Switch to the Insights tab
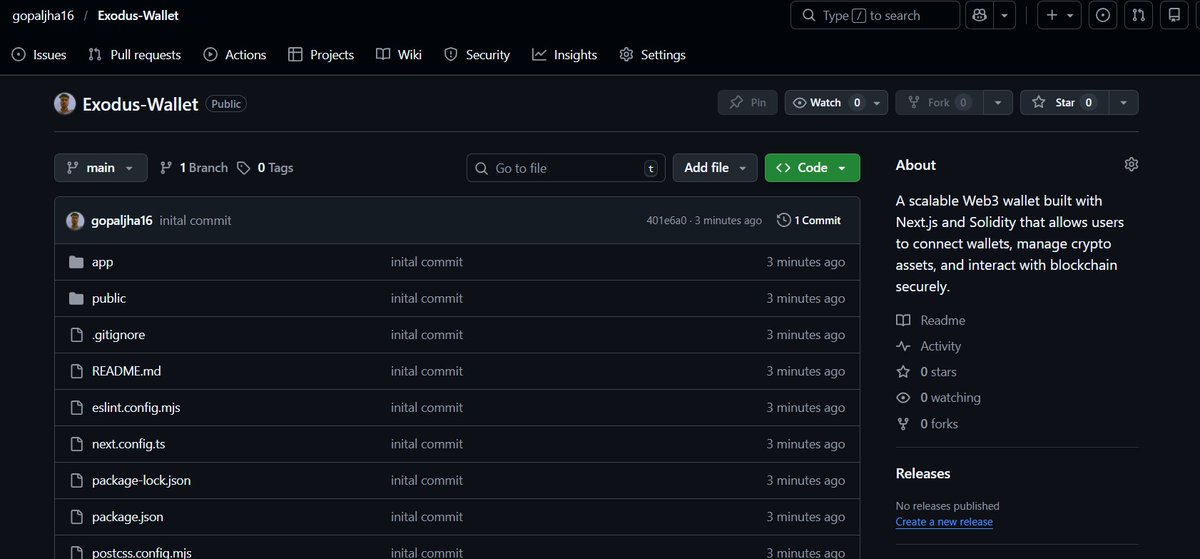The image size is (1200, 559). tap(565, 55)
